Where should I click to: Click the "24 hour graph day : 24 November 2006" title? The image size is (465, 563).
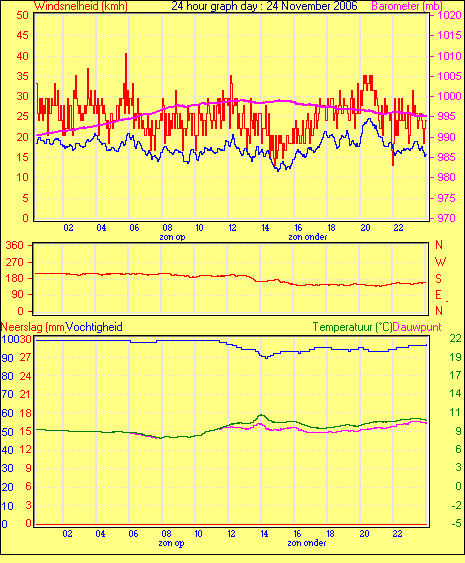(264, 6)
